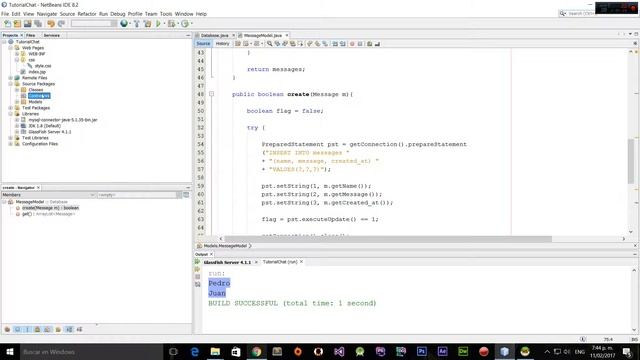The height and width of the screenshot is (360, 640).
Task: Click the Search field at top right
Action: [x=580, y=13]
